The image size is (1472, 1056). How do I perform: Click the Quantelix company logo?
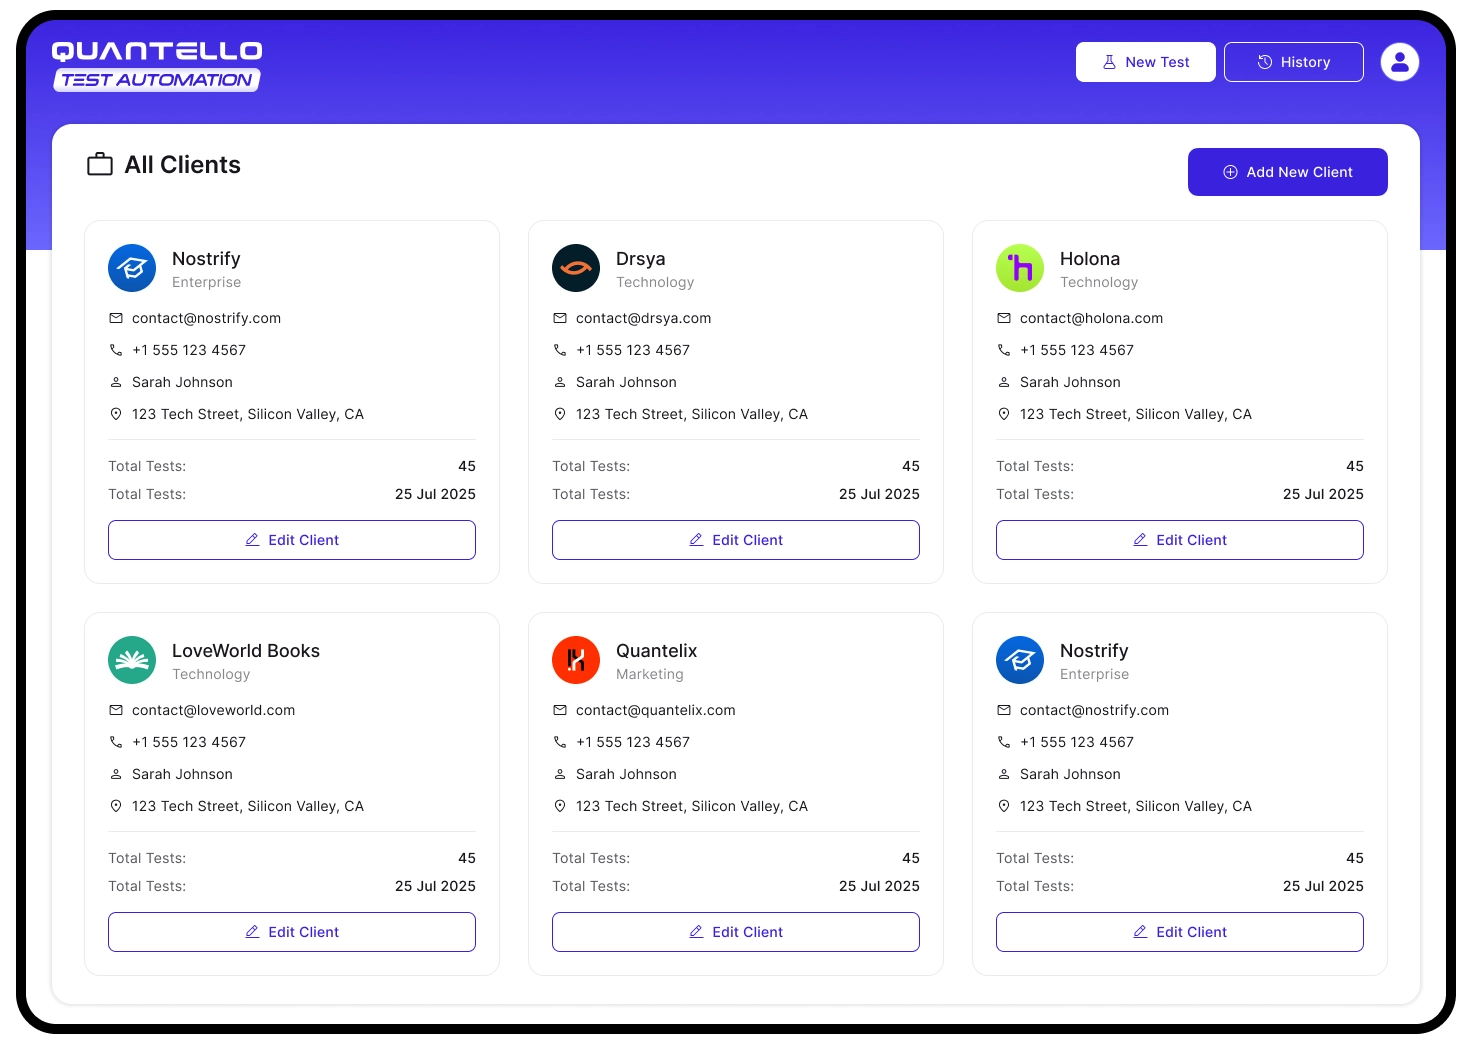tap(576, 660)
